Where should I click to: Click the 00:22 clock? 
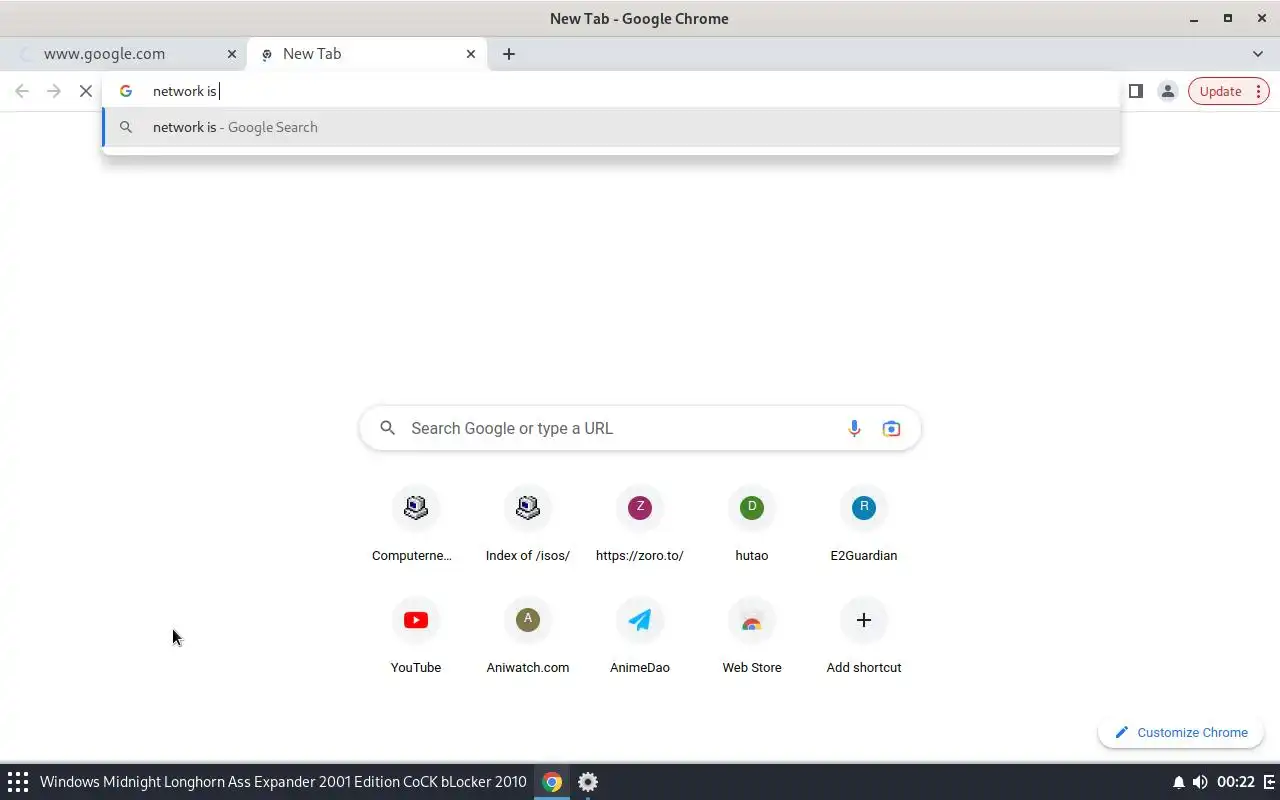coord(1236,782)
